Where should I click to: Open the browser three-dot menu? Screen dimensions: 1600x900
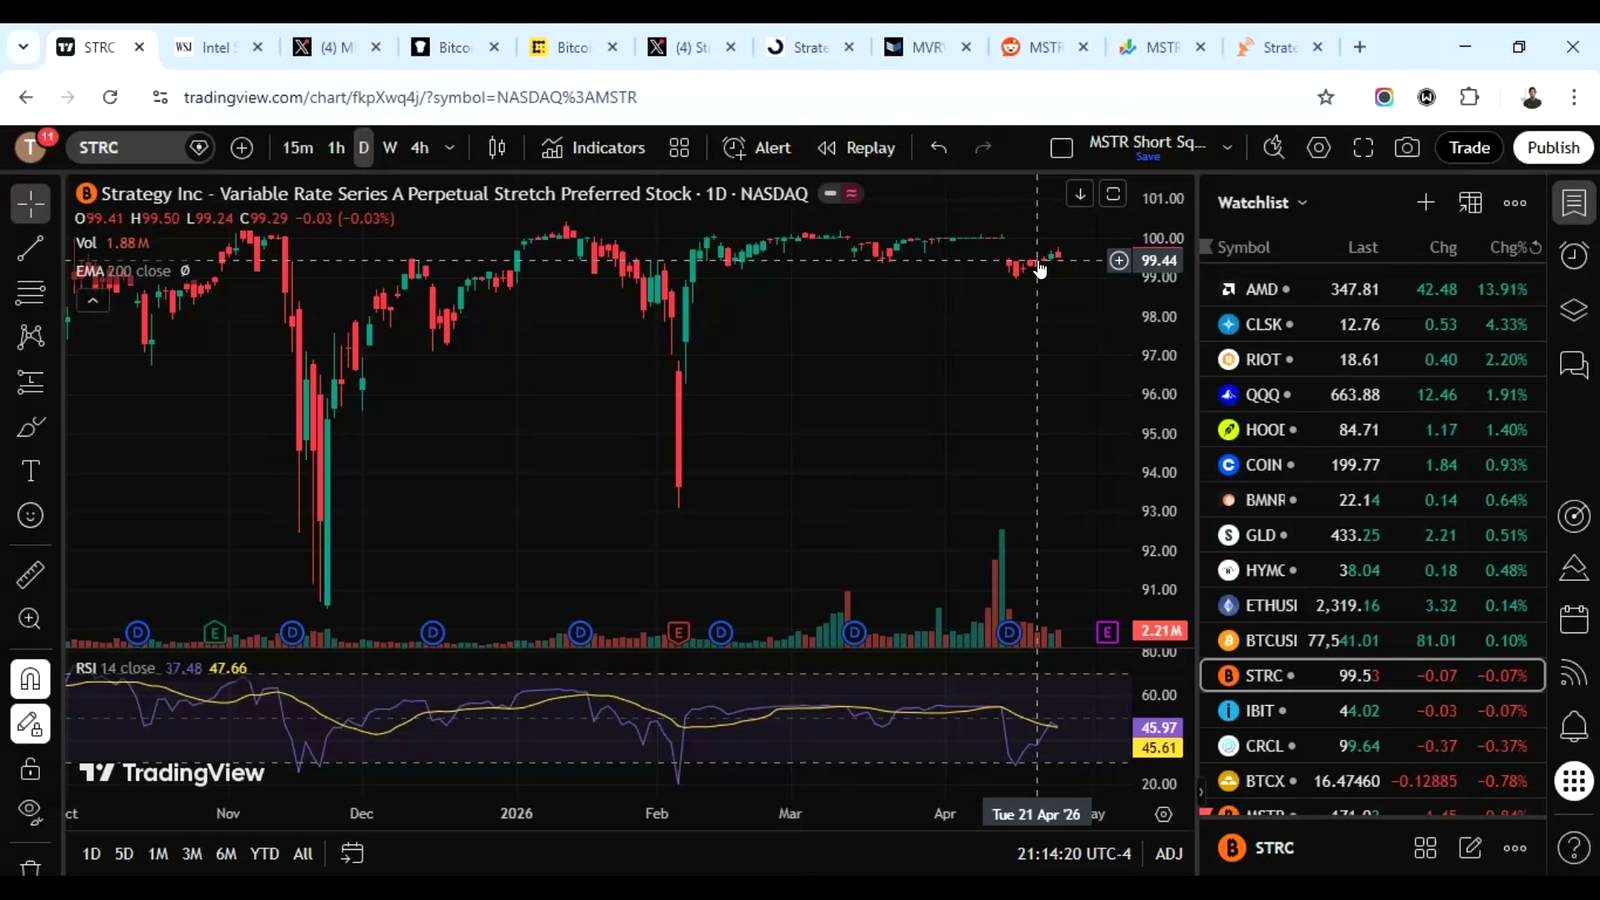click(1574, 97)
